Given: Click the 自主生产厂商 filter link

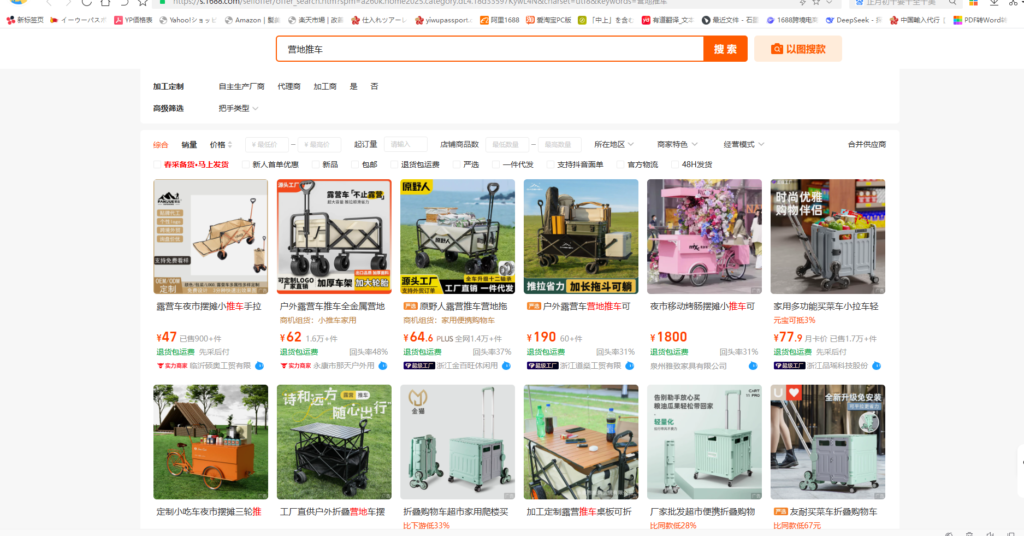Looking at the screenshot, I should coord(241,87).
